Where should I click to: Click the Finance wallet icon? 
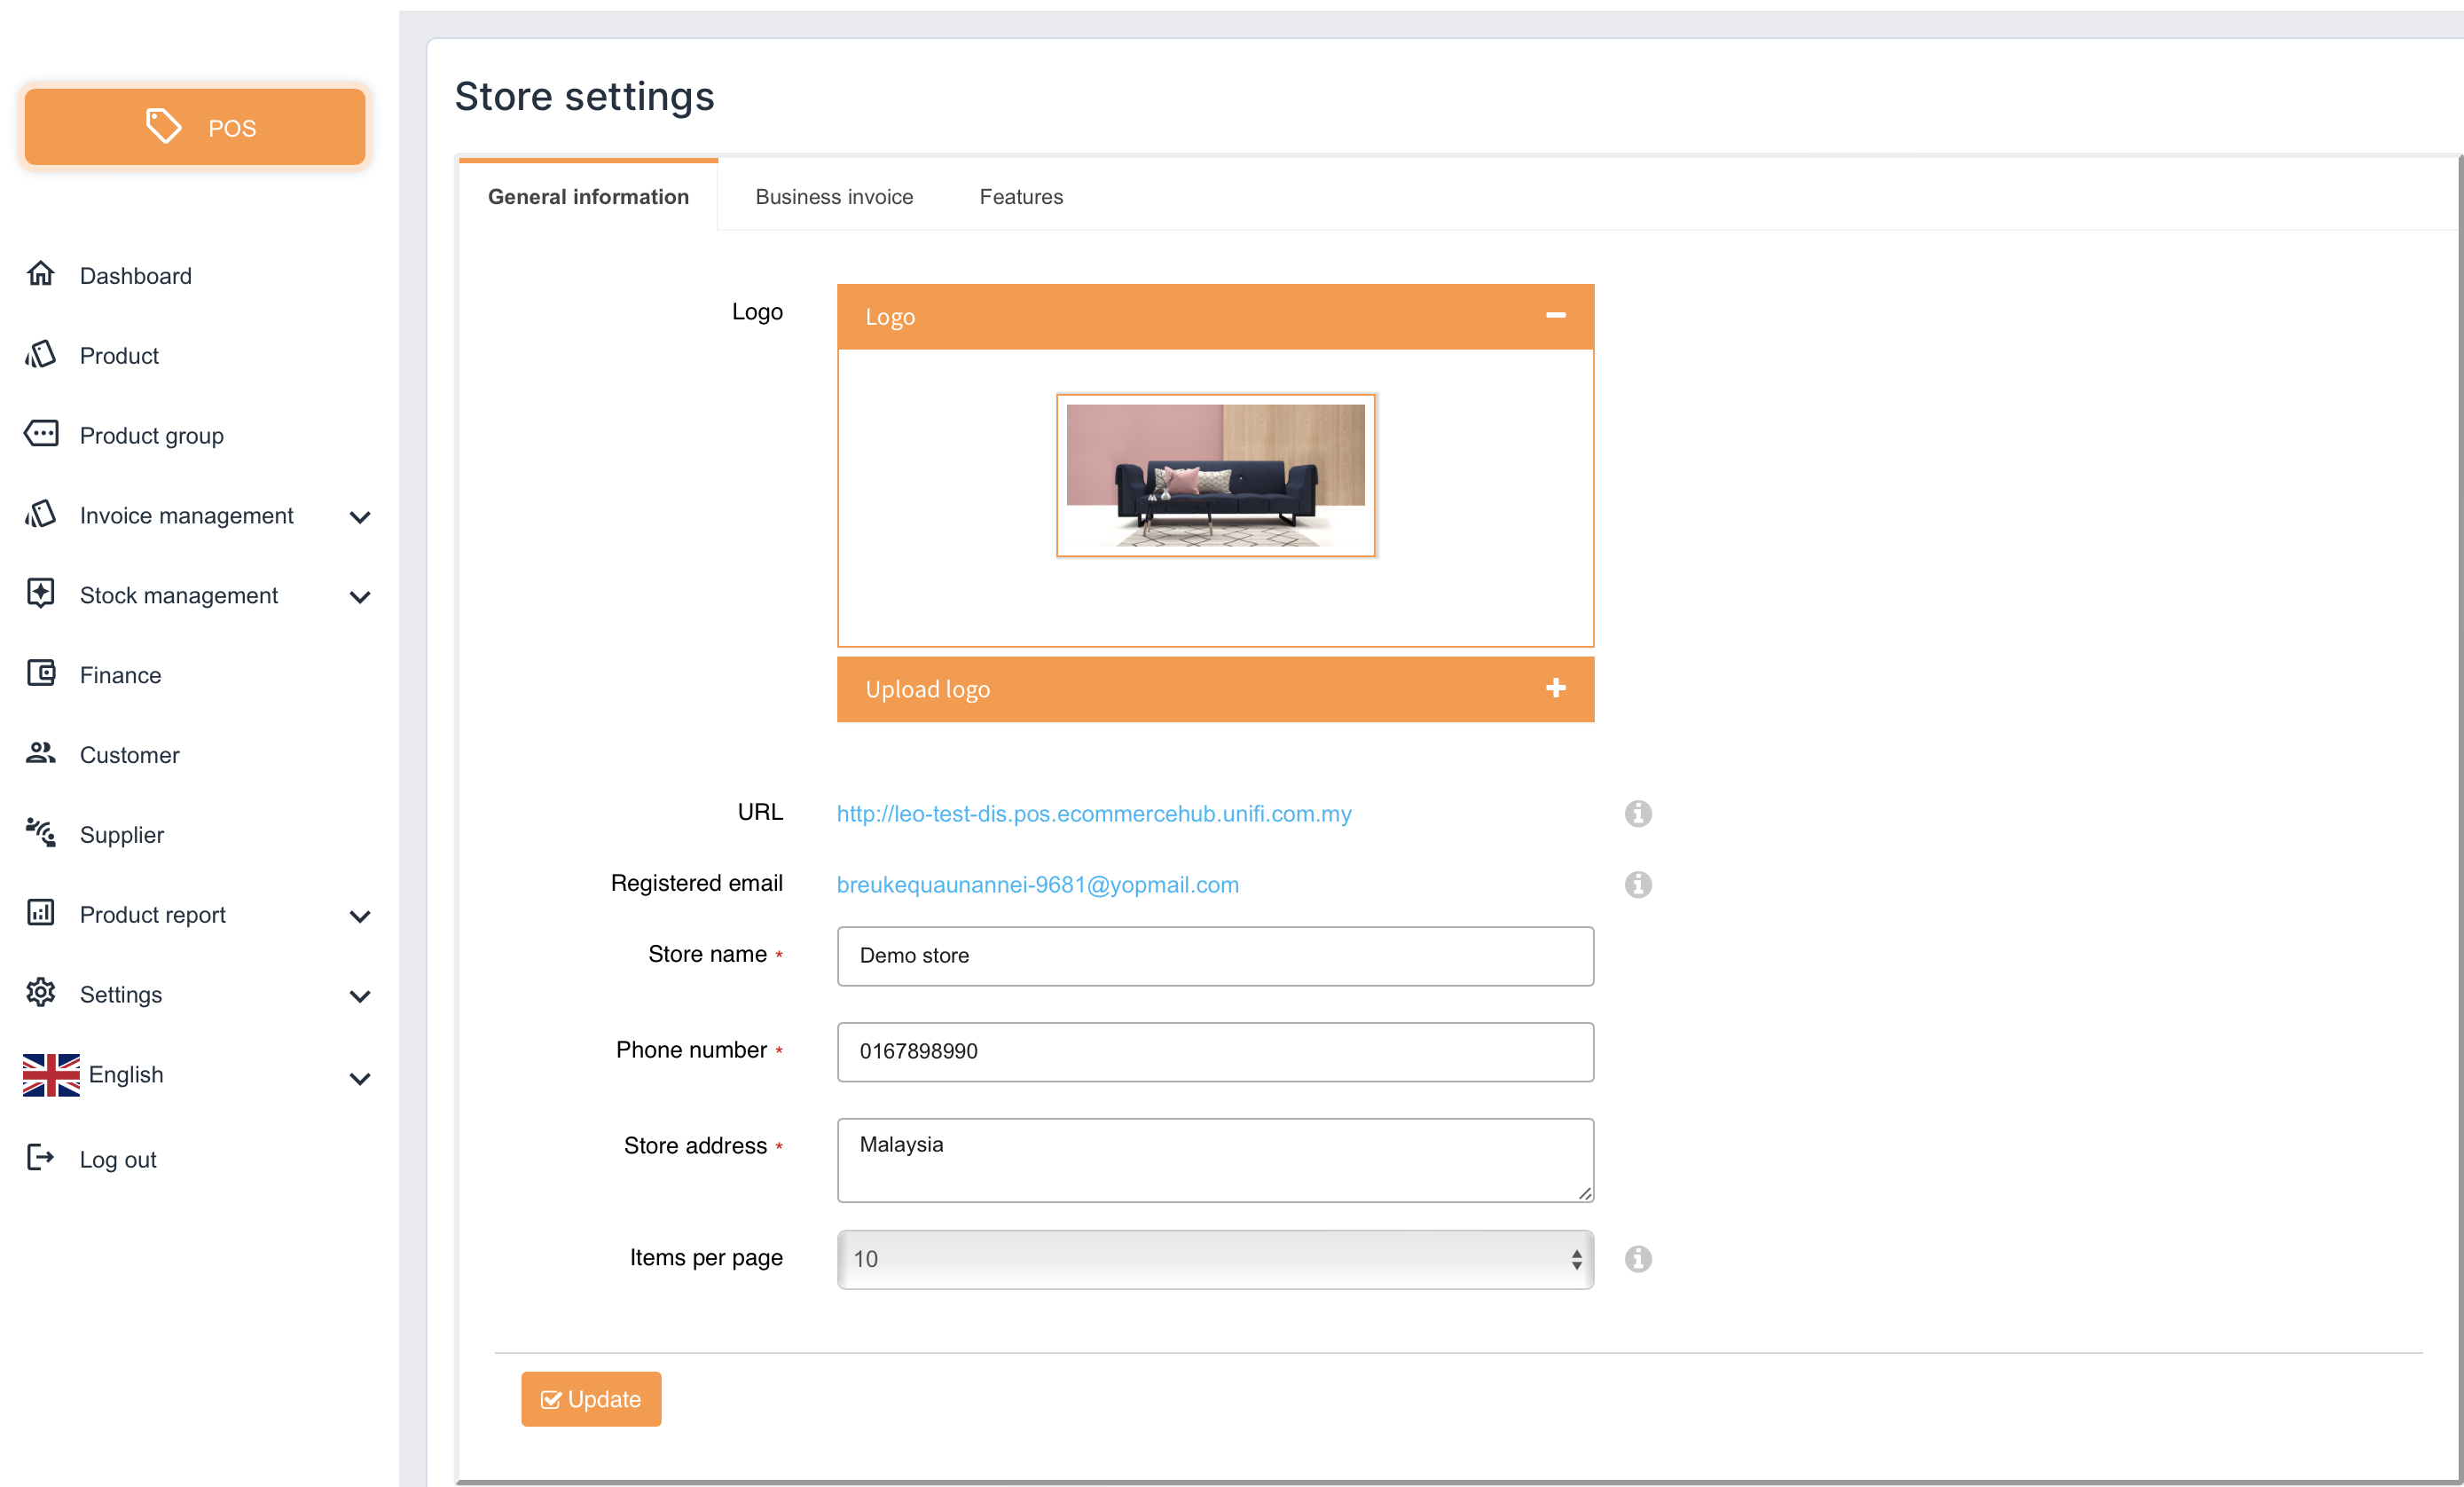[41, 674]
